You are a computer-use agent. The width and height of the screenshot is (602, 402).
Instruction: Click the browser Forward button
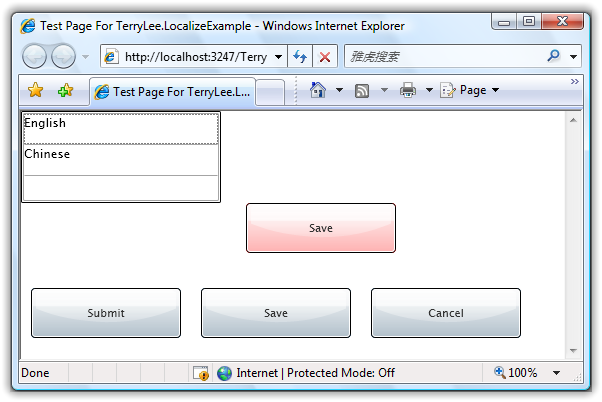[63, 57]
